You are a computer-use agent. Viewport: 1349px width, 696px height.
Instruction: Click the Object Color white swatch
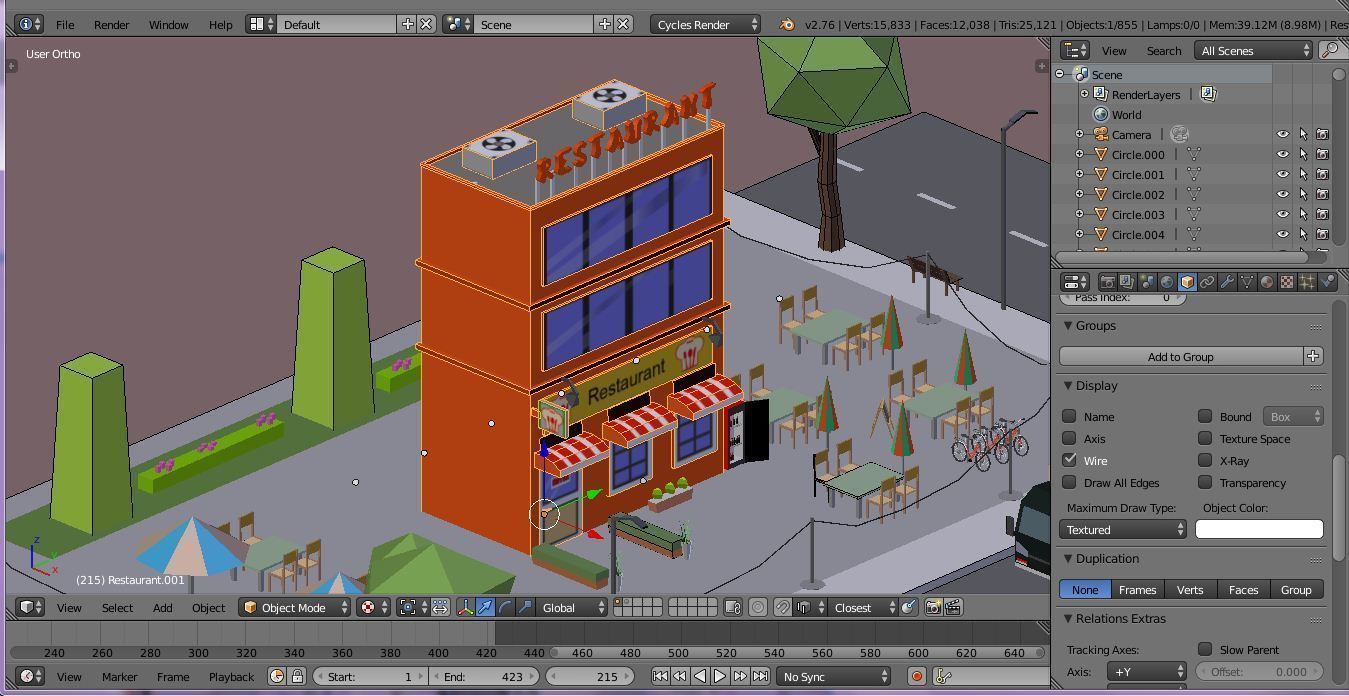click(x=1259, y=529)
